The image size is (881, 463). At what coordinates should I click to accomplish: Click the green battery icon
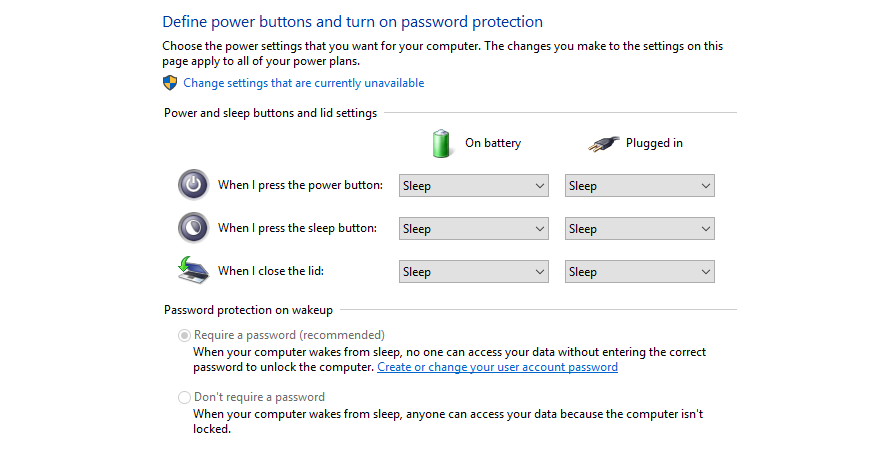441,143
